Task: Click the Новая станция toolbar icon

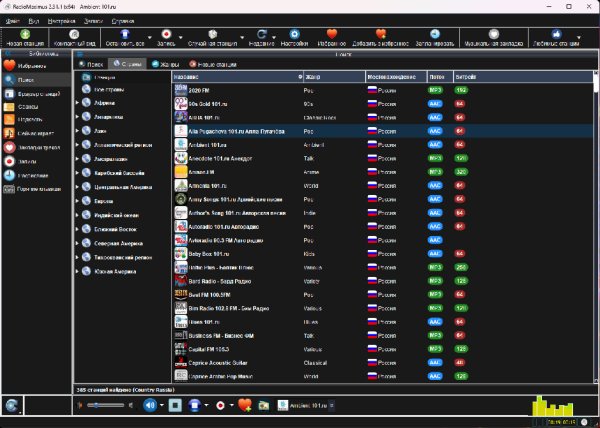Action: coord(25,34)
